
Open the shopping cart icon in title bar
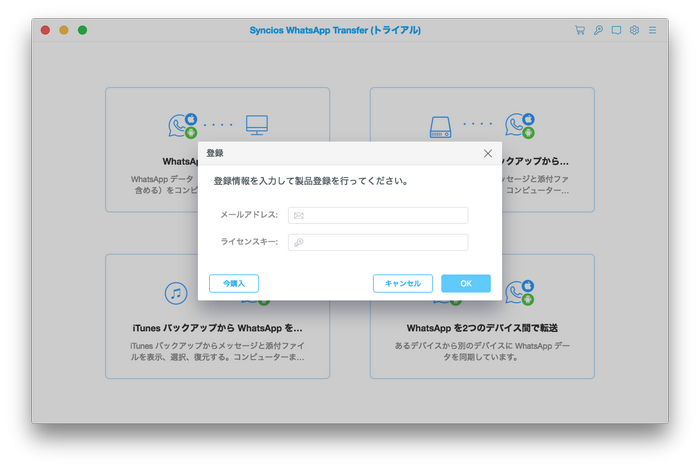click(579, 30)
